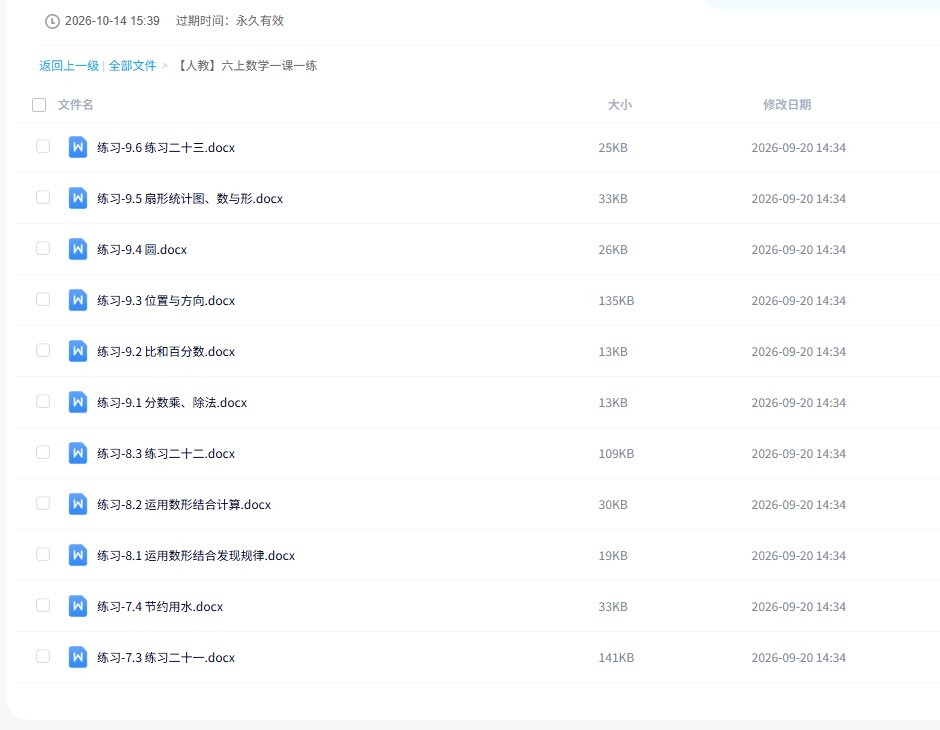Open file 练习-9.5 扇形统计图、数与形.docx
The height and width of the screenshot is (730, 940).
(190, 198)
